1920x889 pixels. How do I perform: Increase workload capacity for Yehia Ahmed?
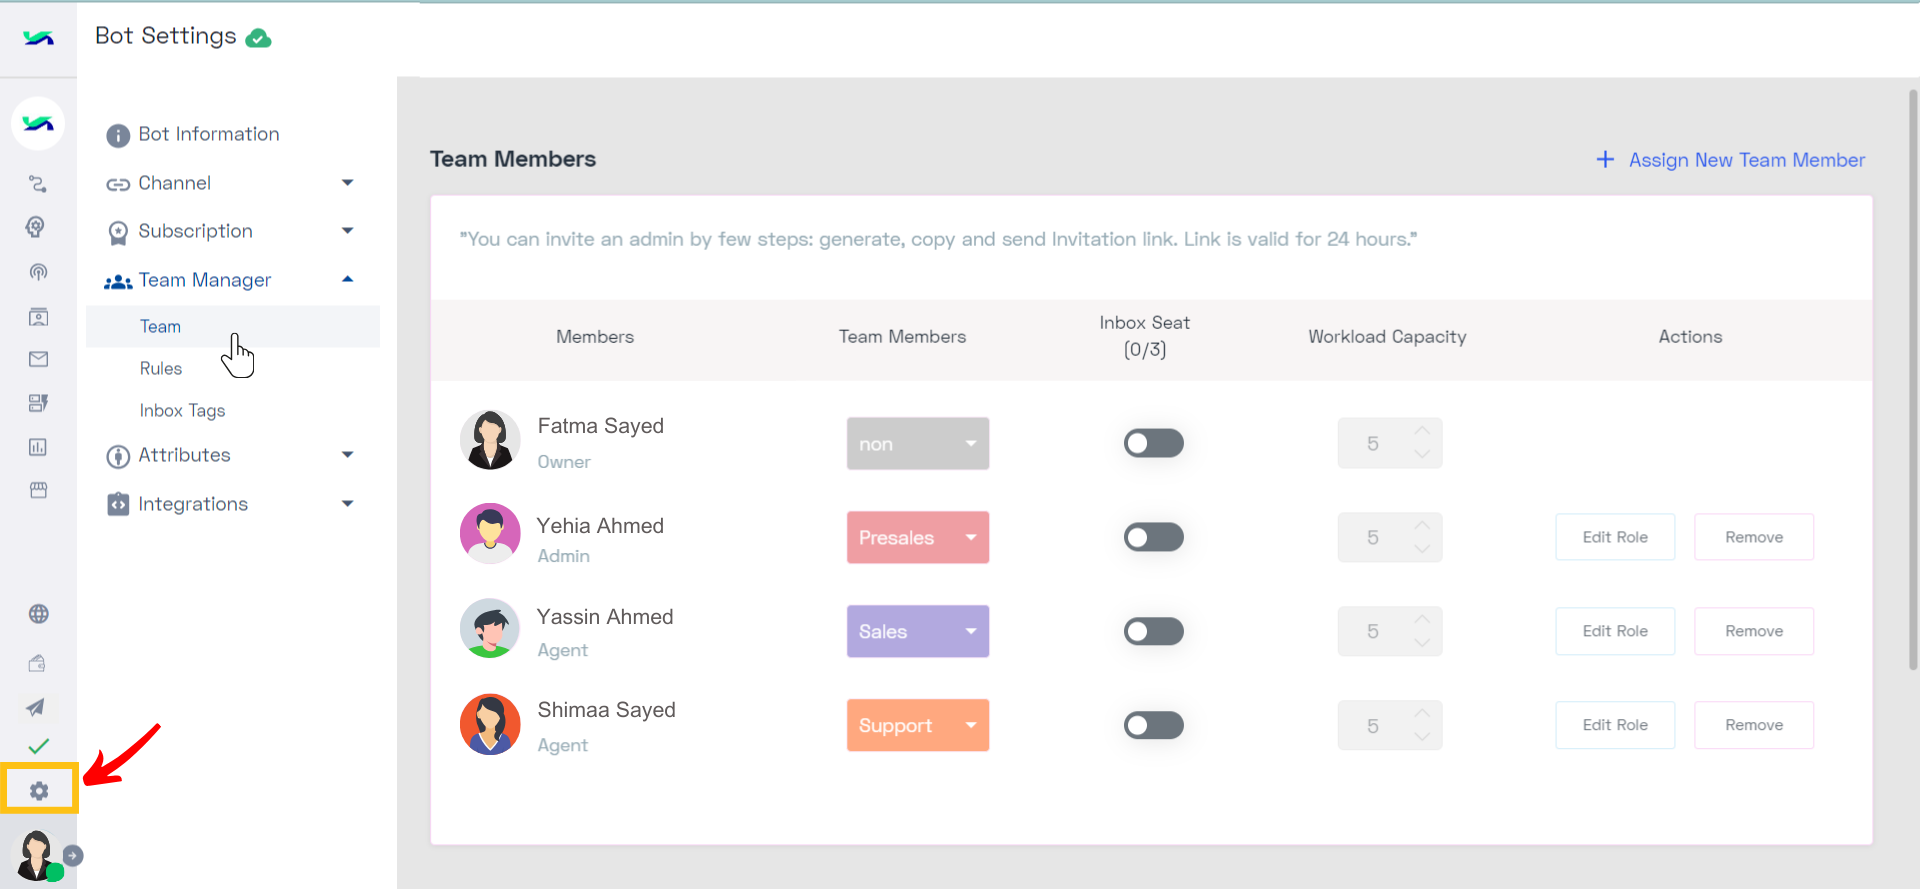coord(1422,526)
